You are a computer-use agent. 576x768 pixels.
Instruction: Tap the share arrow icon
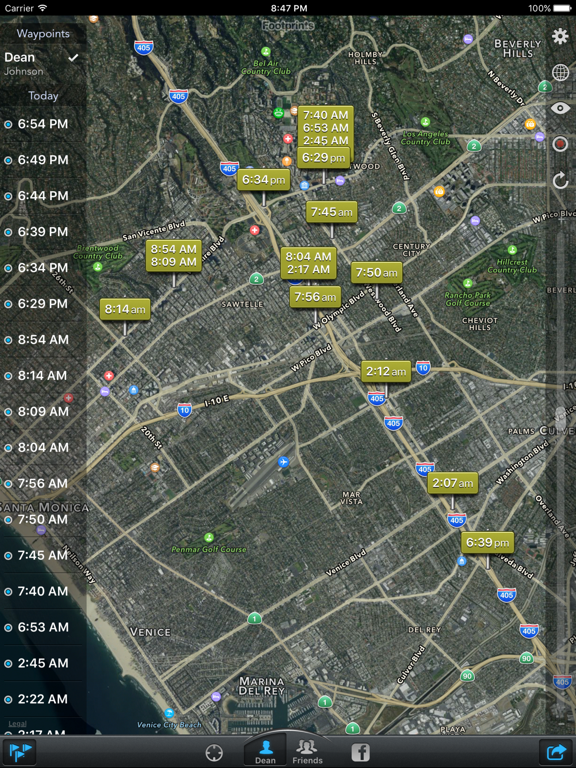coord(556,752)
